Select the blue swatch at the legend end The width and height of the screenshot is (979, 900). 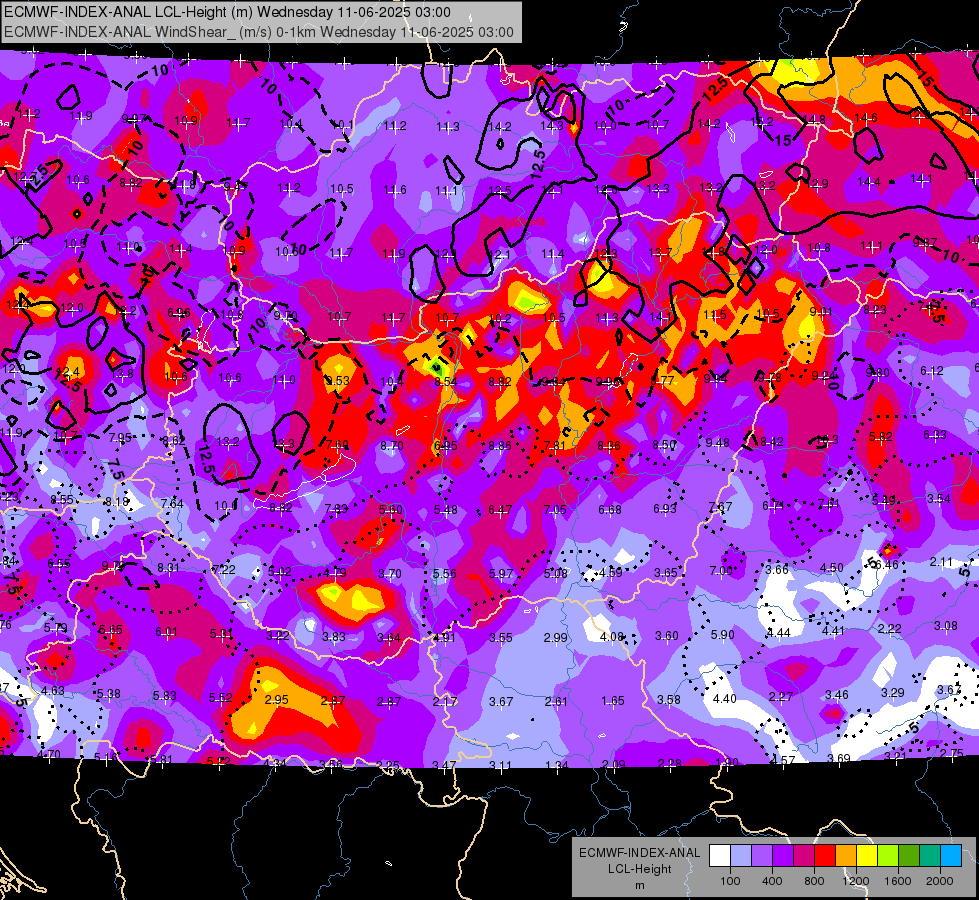click(x=951, y=856)
